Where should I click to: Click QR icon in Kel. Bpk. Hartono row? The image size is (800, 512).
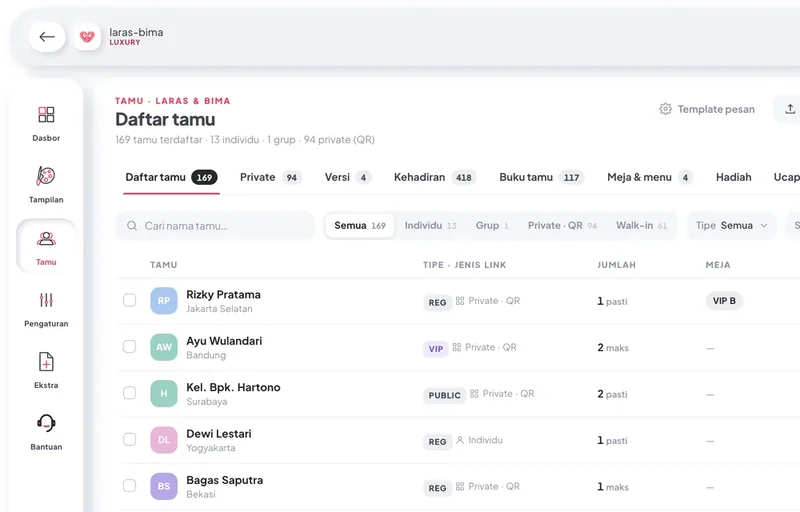(x=474, y=394)
